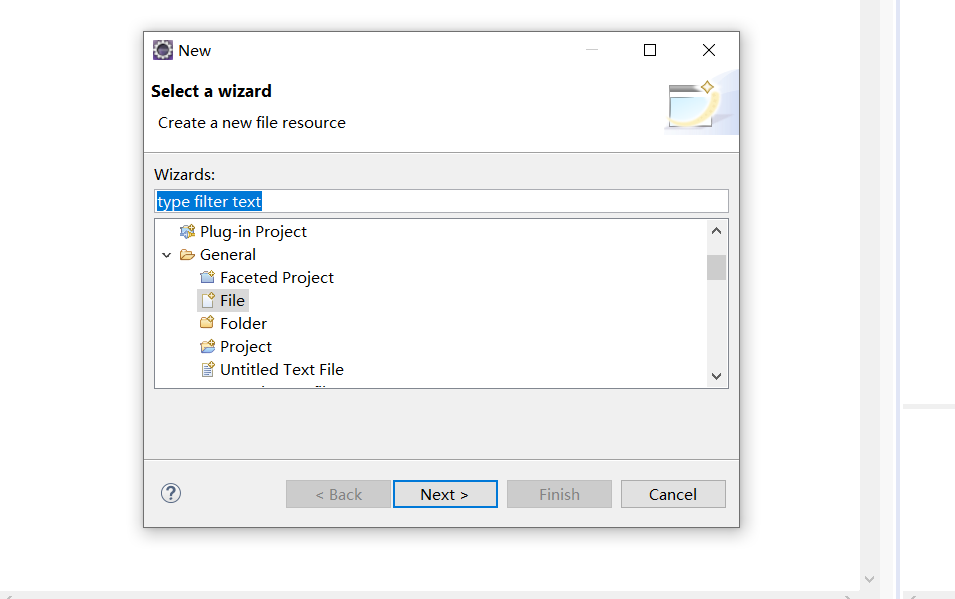955x599 pixels.
Task: Select the Faceted Project wizard
Action: pyautogui.click(x=276, y=277)
